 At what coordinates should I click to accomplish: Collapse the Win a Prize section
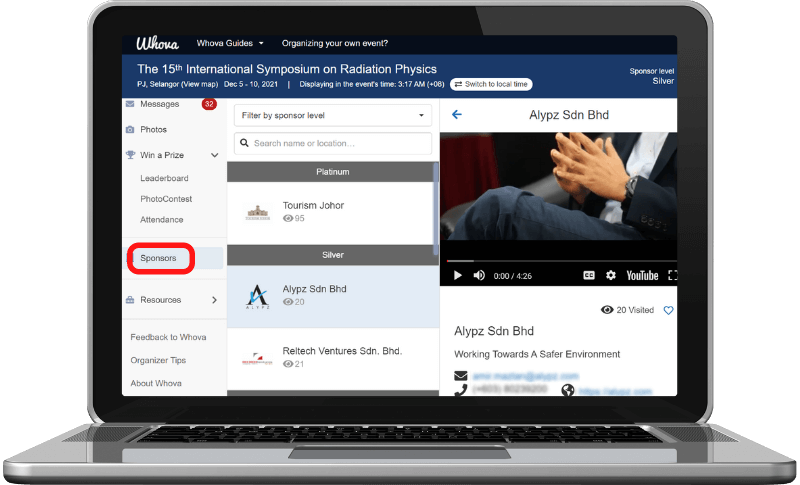pyautogui.click(x=214, y=155)
